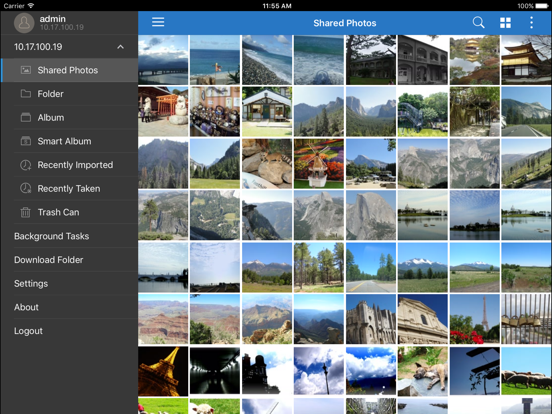Image resolution: width=552 pixels, height=414 pixels.
Task: Click the admin user avatar icon
Action: (24, 23)
